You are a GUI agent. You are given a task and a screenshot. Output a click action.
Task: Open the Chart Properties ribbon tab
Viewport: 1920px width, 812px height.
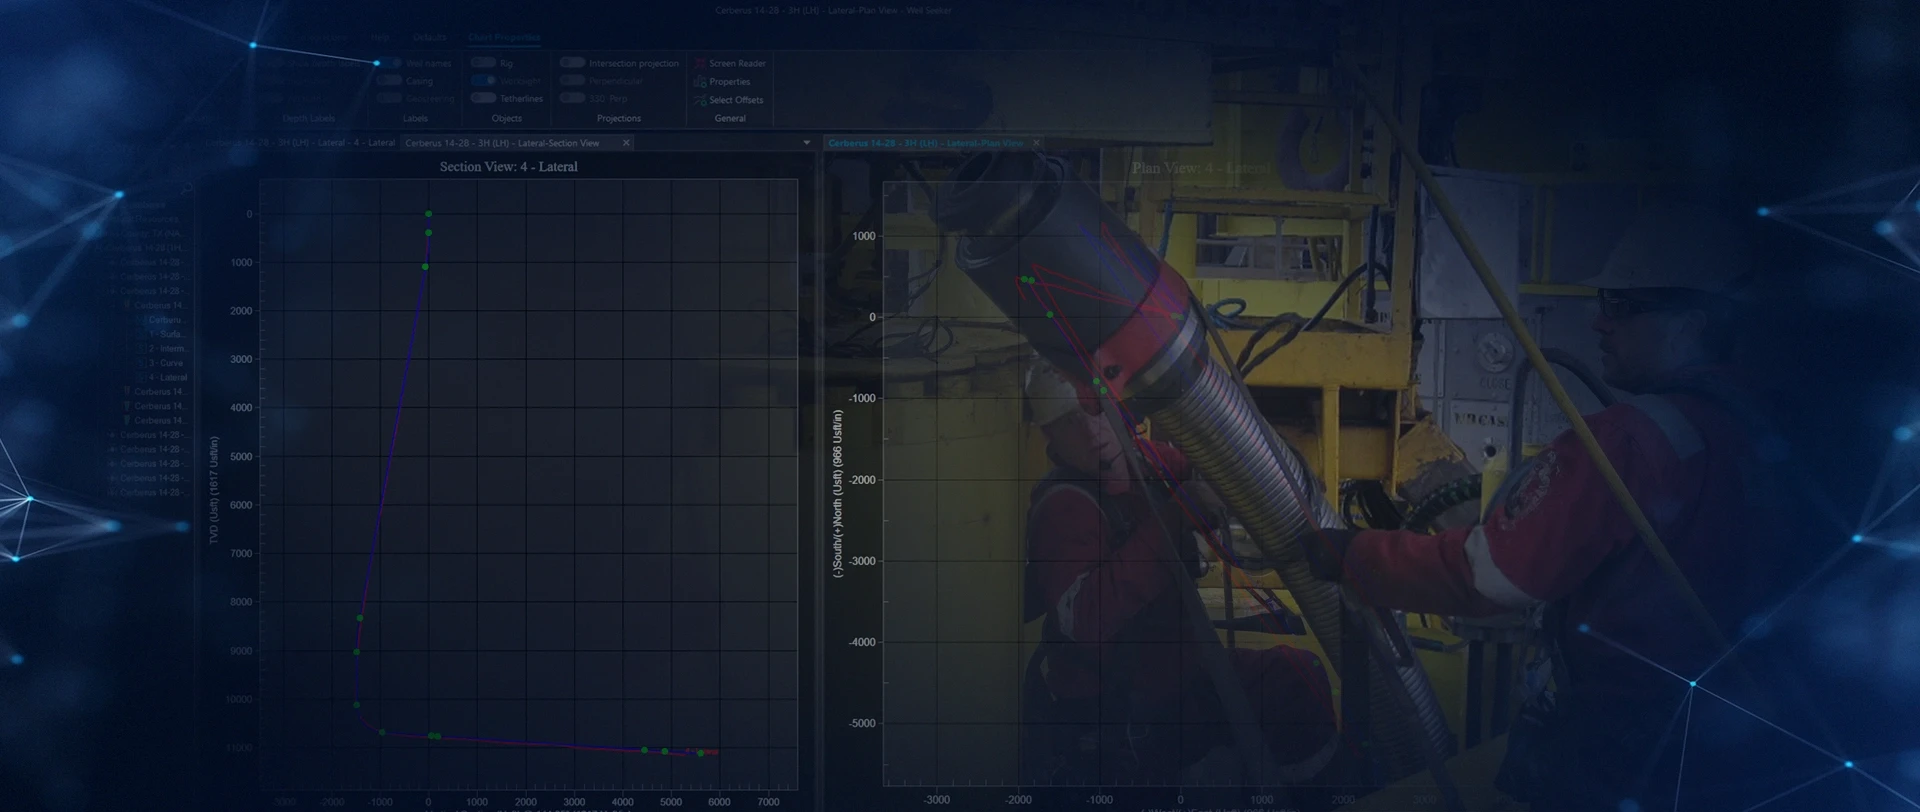(x=504, y=37)
